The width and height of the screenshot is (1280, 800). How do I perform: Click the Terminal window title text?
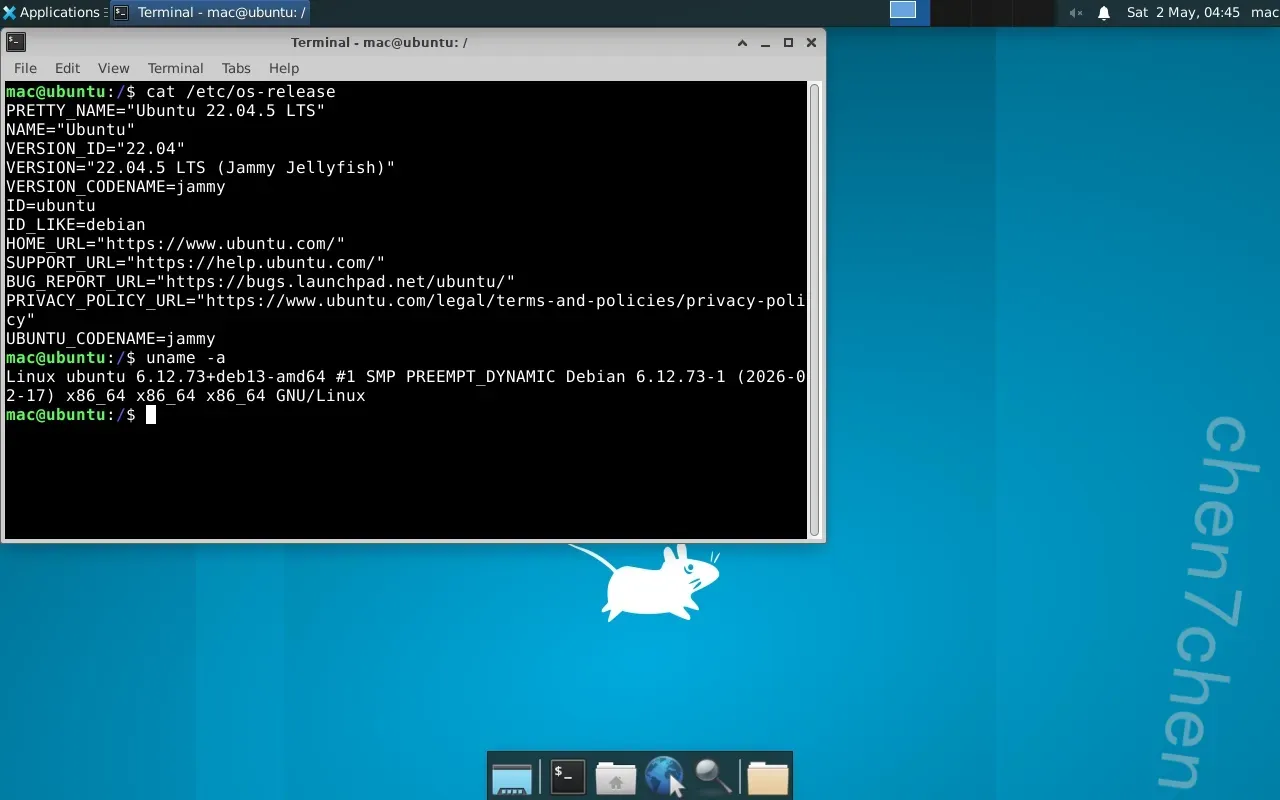tap(379, 42)
